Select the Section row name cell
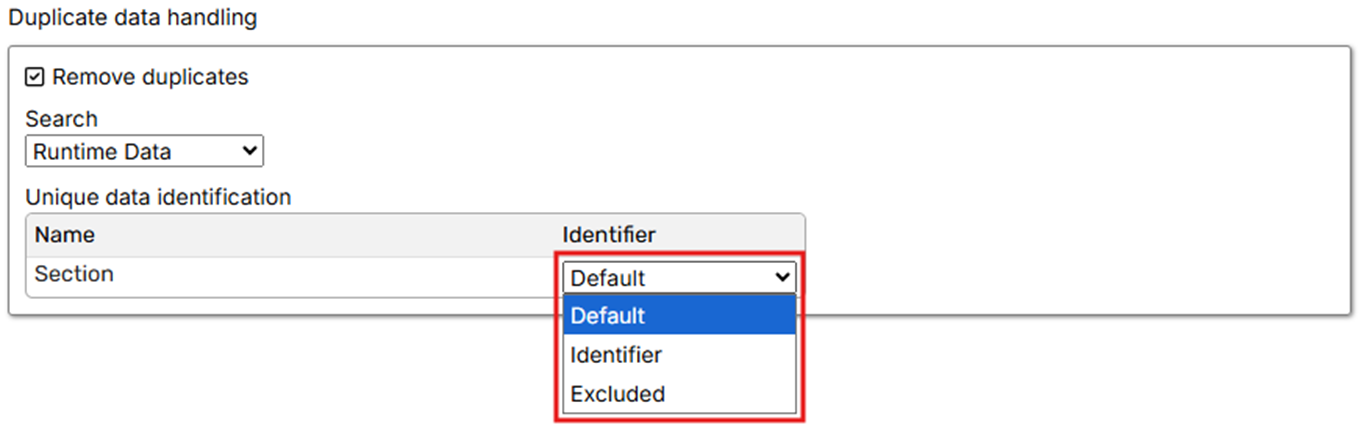The height and width of the screenshot is (425, 1364). 74,274
